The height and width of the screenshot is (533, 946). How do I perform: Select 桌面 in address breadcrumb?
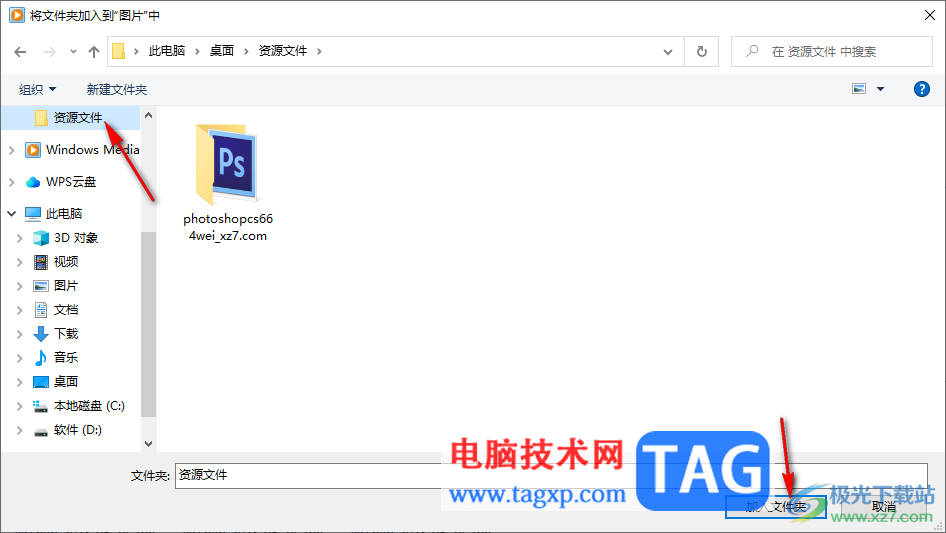click(221, 51)
